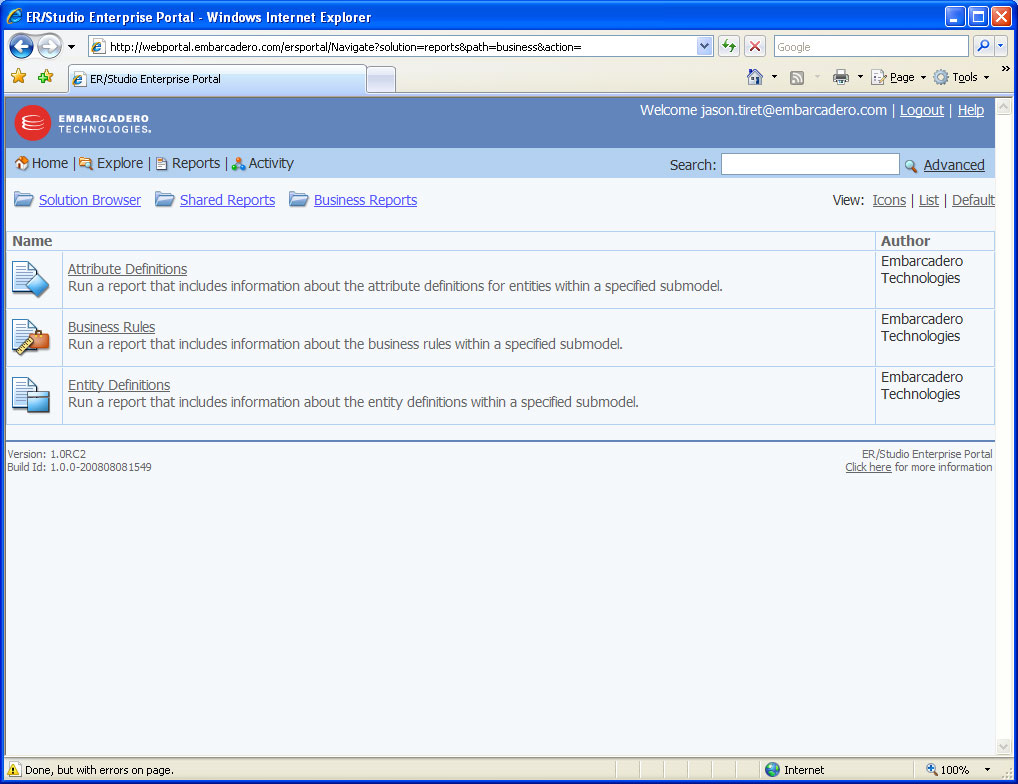Click the Shared Reports folder icon
1018x784 pixels.
tap(165, 199)
